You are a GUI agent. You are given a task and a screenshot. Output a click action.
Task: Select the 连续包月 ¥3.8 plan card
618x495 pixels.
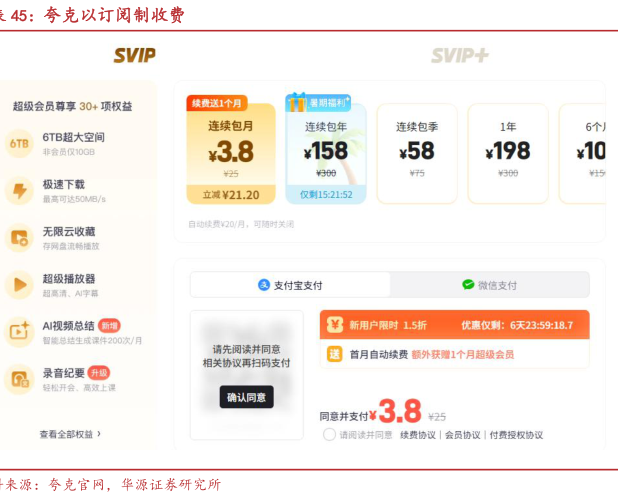(x=230, y=152)
